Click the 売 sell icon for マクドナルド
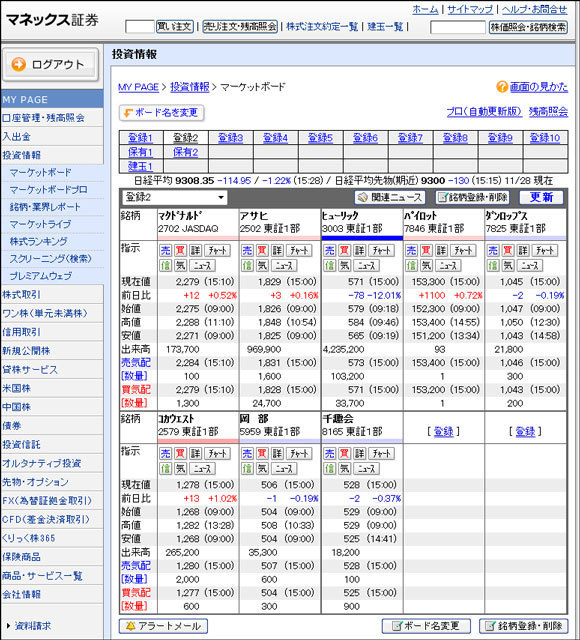This screenshot has height=640, width=580. tap(165, 250)
